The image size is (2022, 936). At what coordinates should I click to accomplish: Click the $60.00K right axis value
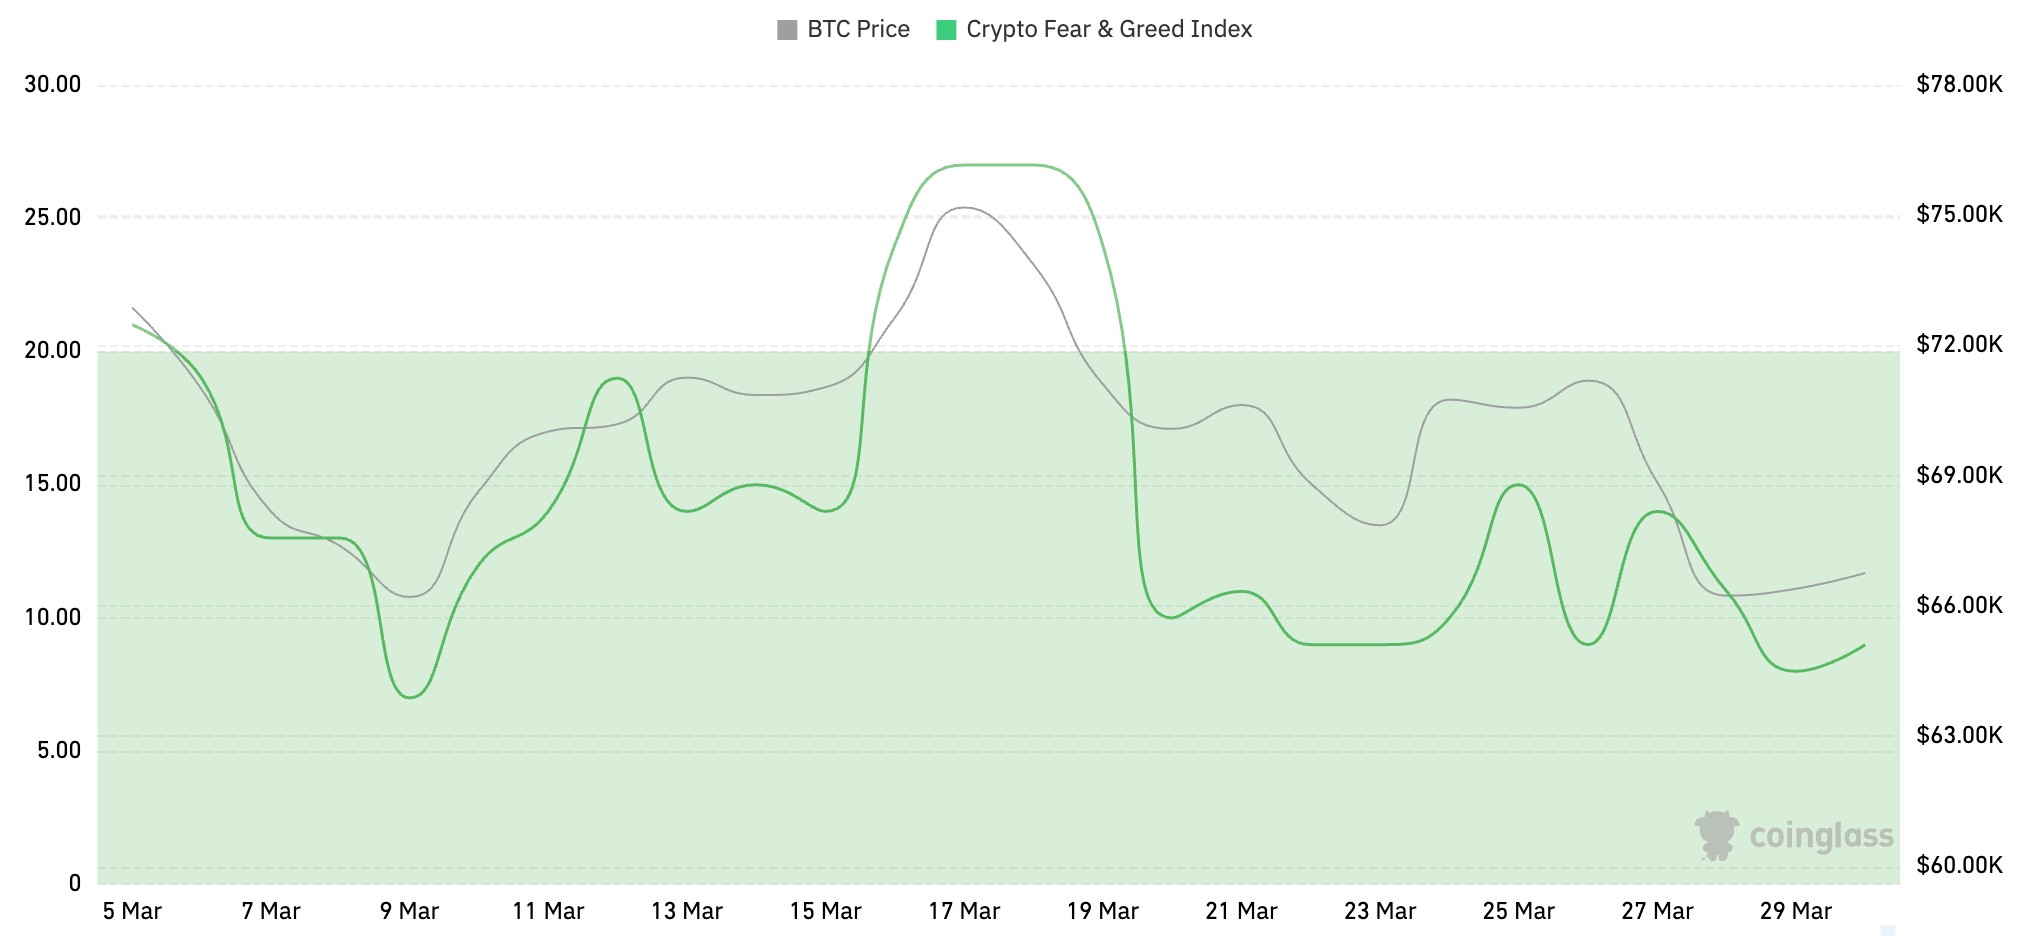(1959, 865)
